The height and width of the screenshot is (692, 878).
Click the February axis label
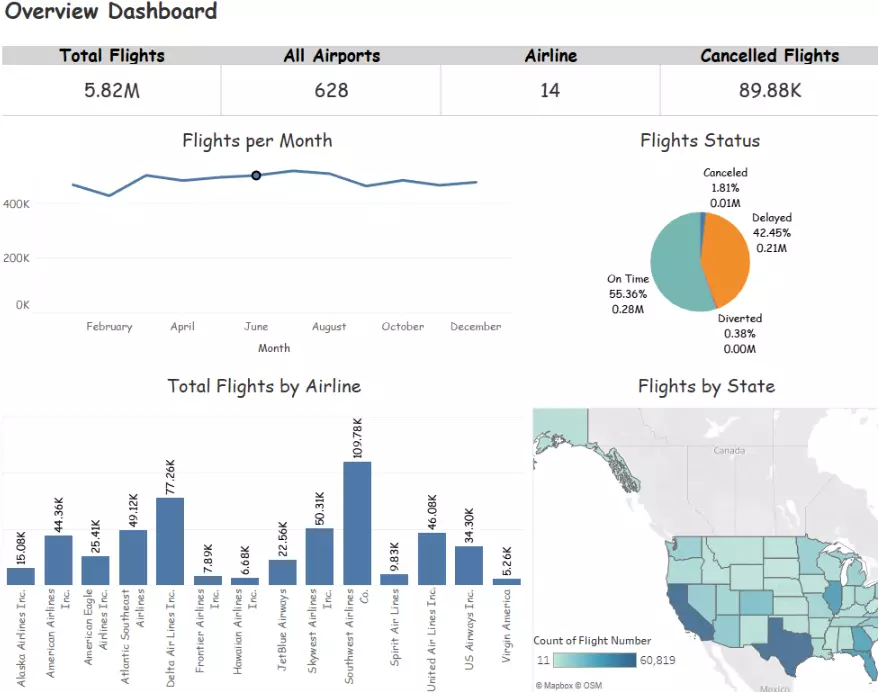[x=109, y=326]
